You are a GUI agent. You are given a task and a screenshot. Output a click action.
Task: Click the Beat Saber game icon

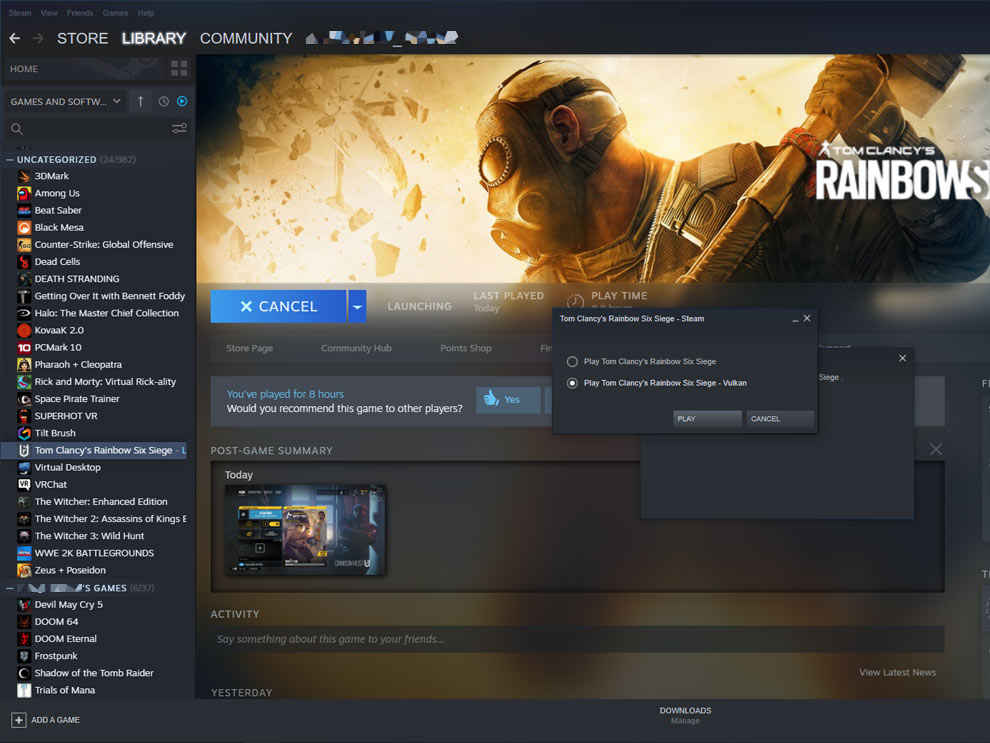pyautogui.click(x=24, y=210)
